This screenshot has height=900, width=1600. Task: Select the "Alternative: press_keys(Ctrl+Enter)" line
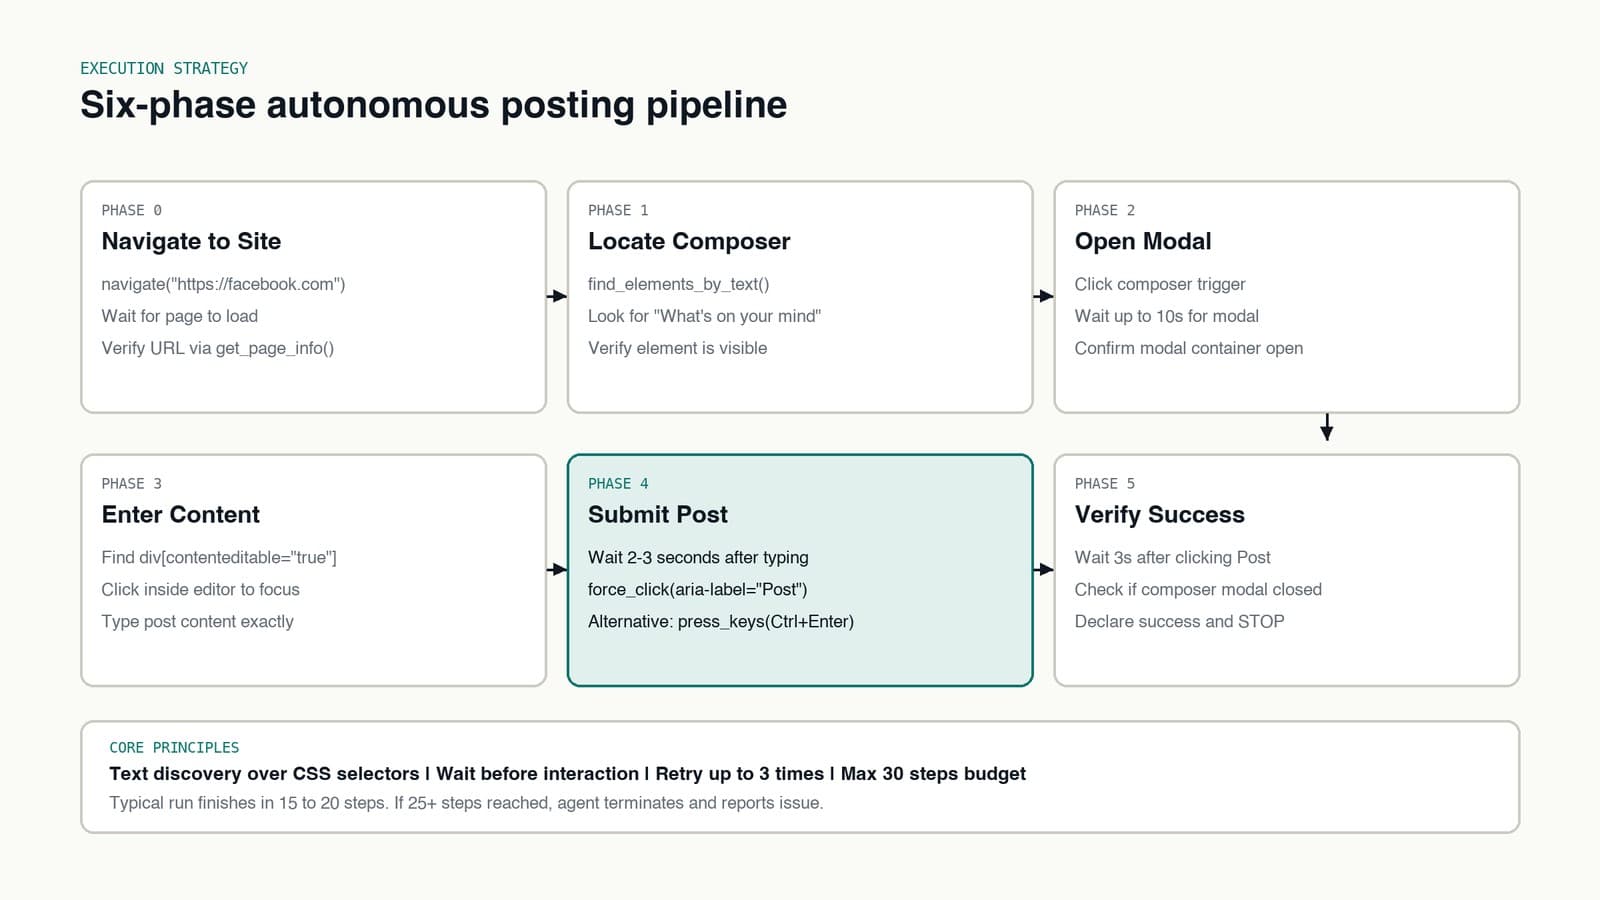click(721, 621)
